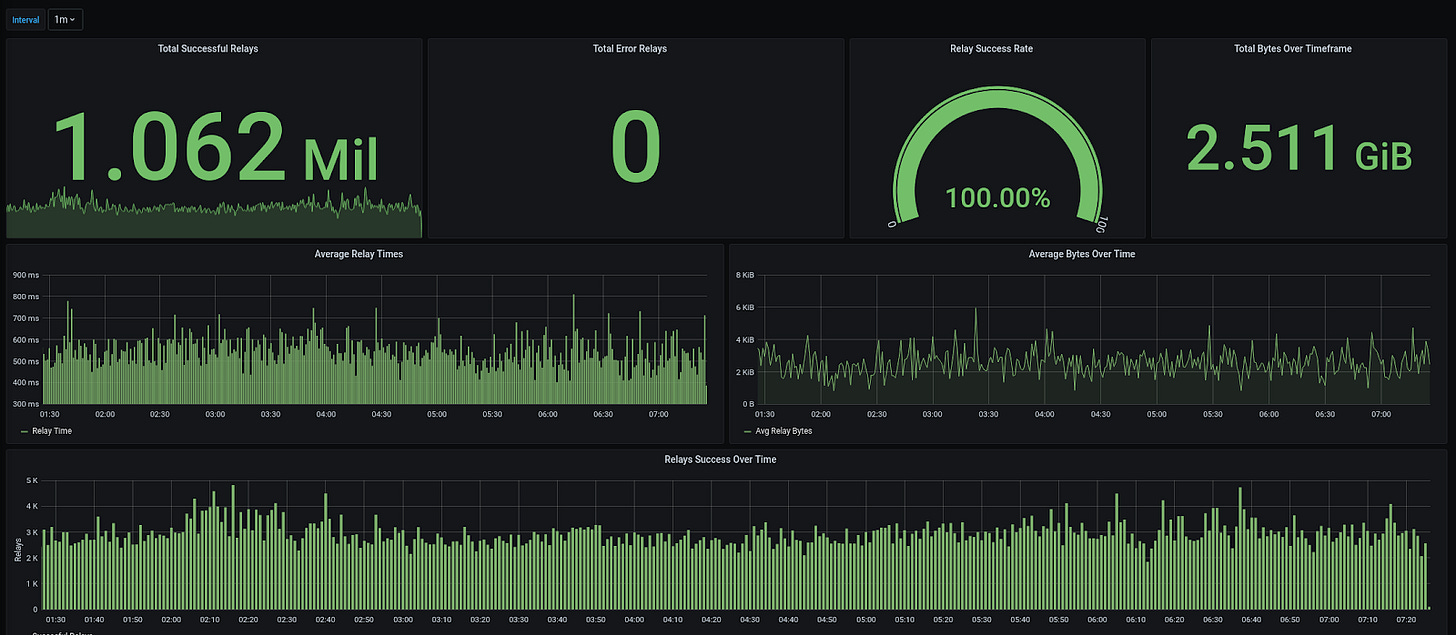Viewport: 1456px width, 635px height.
Task: Click the 04:00 label in Average Relay Times chart
Action: tap(326, 414)
